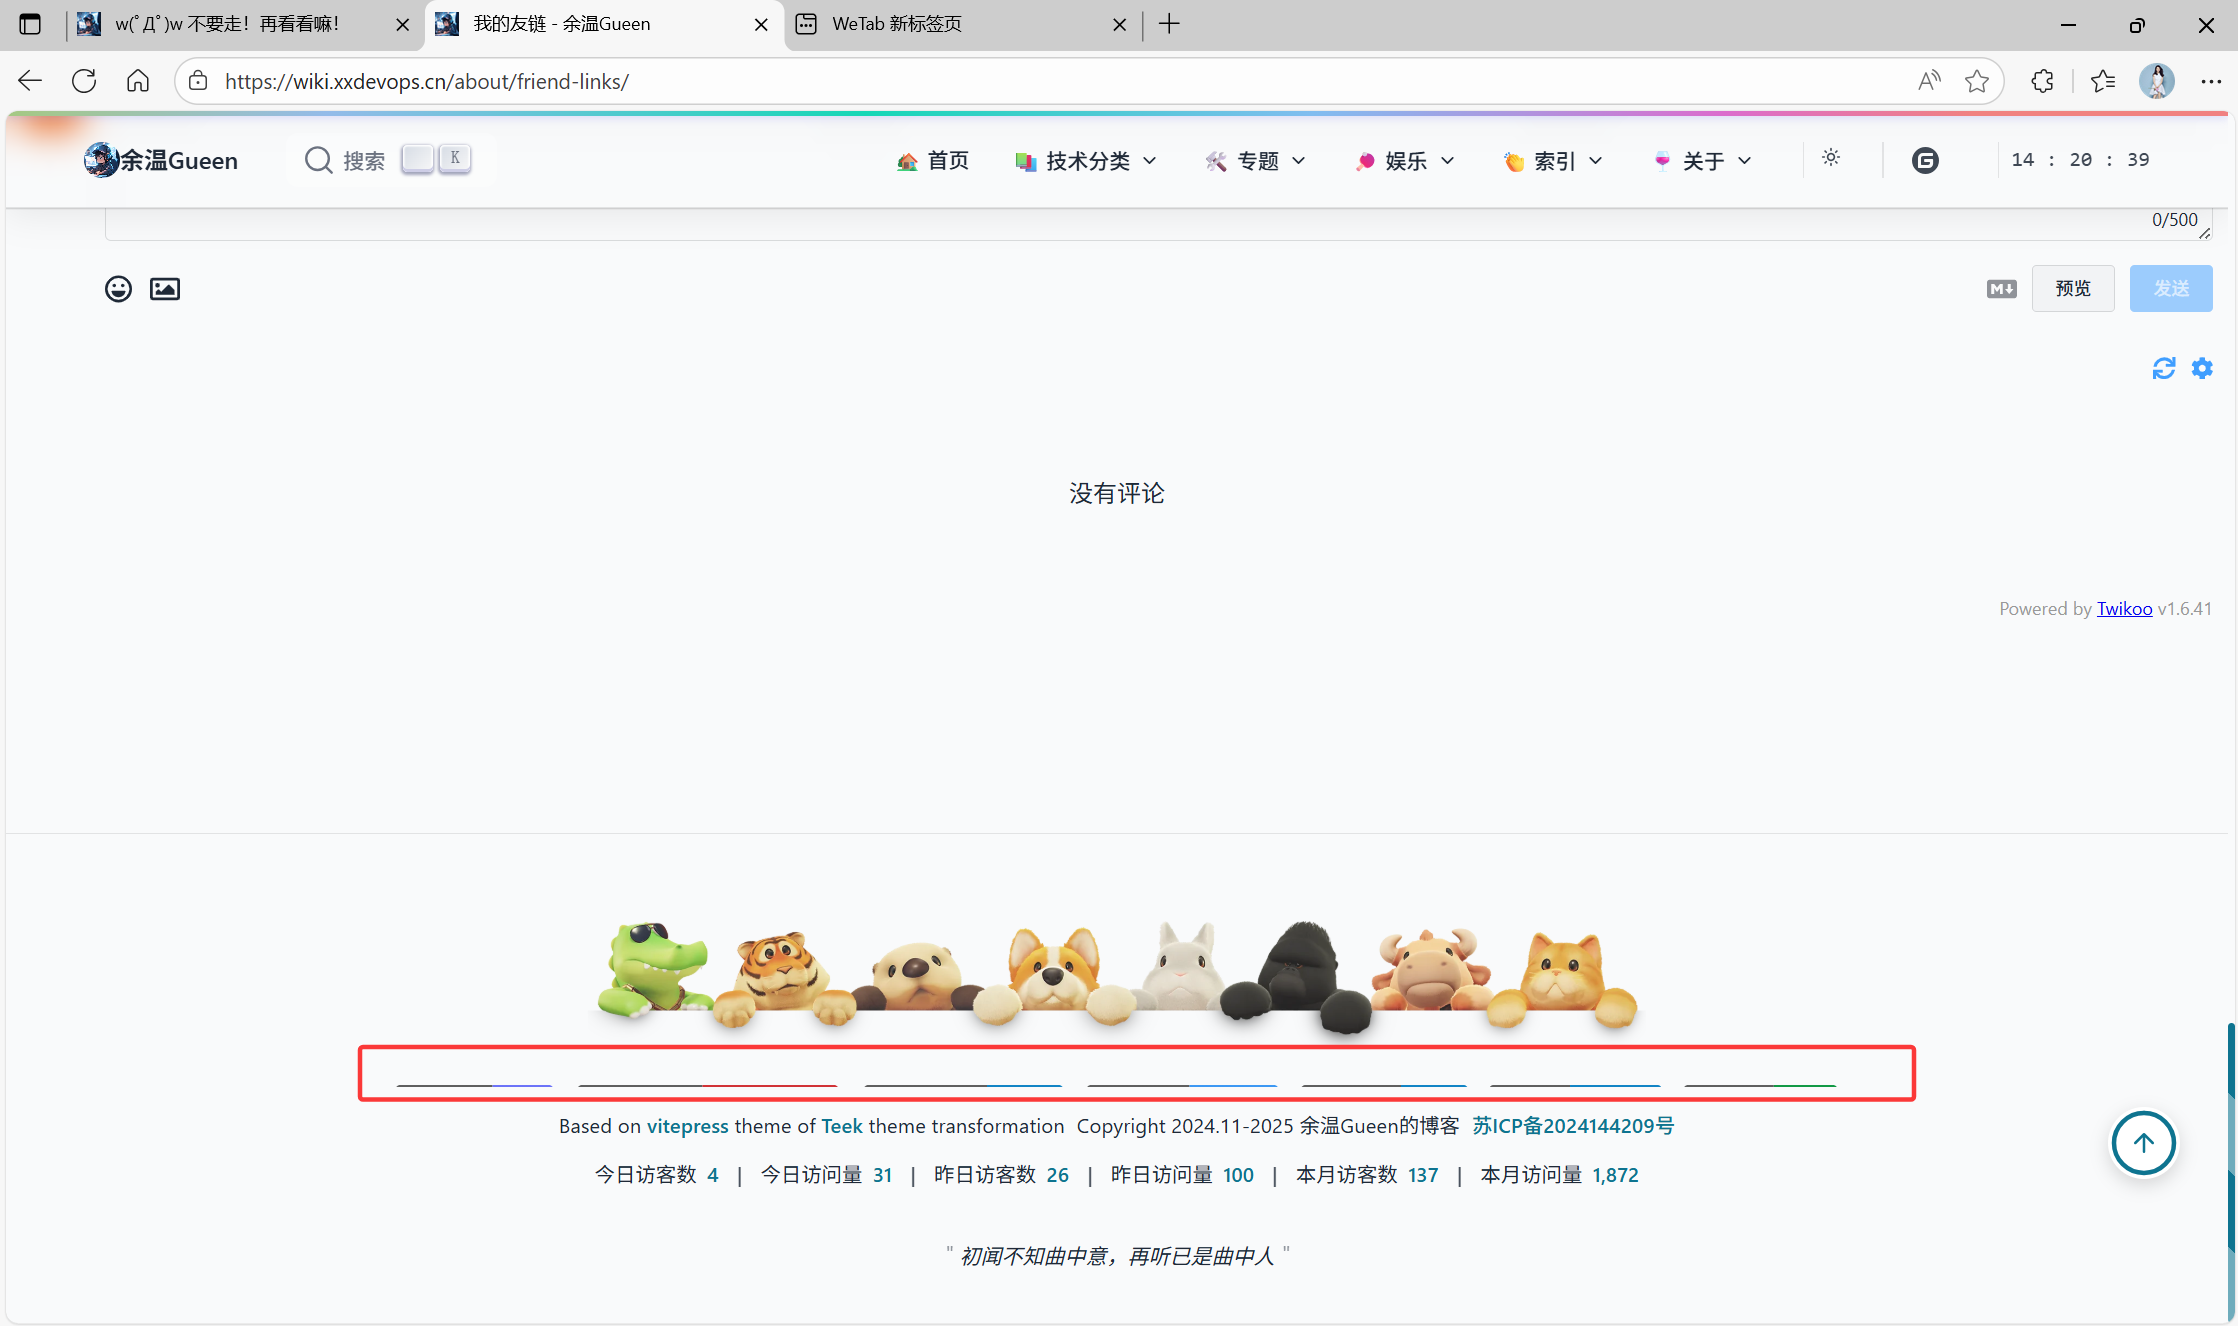Add this page to favorites star

(1976, 81)
